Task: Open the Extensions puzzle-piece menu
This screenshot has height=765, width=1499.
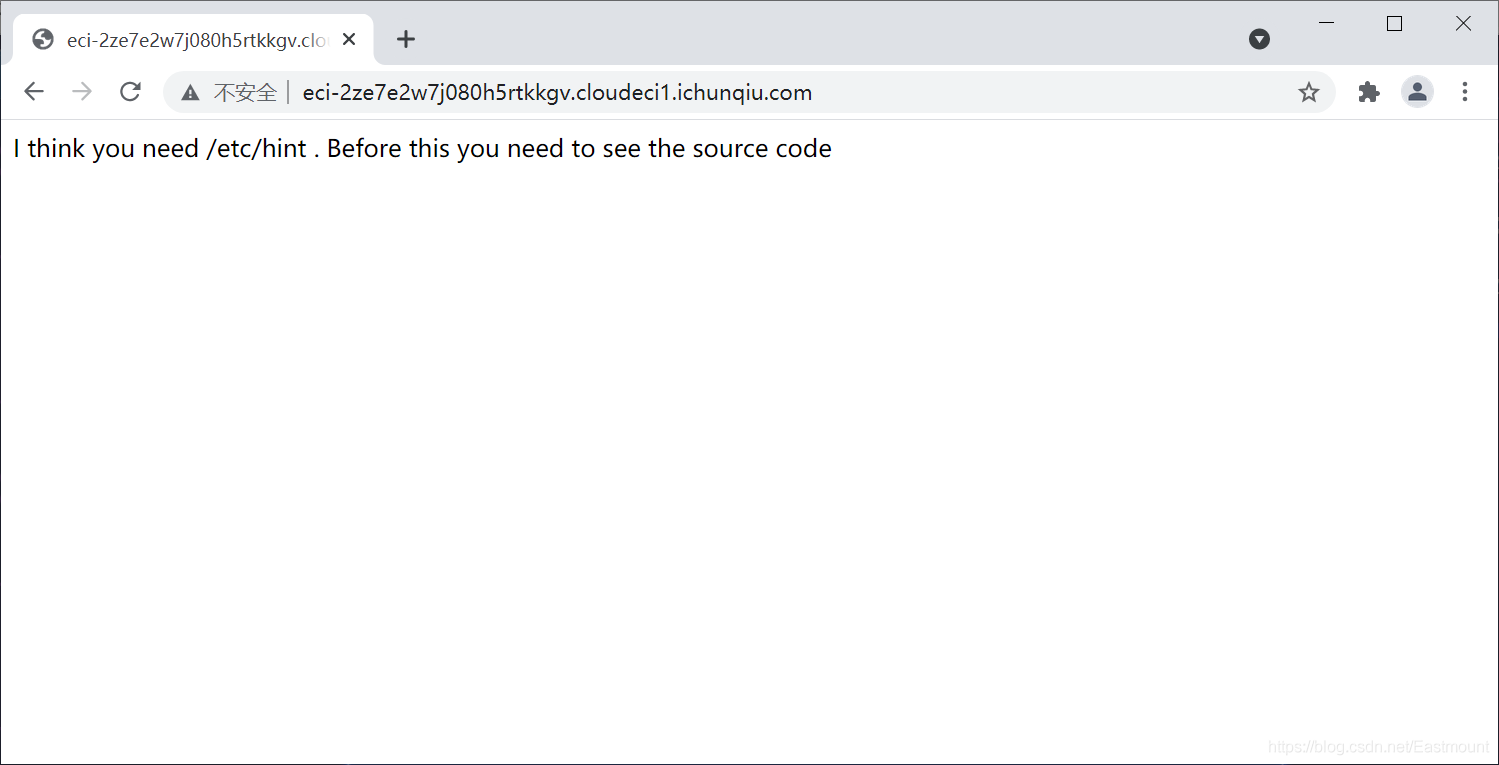Action: click(x=1369, y=92)
